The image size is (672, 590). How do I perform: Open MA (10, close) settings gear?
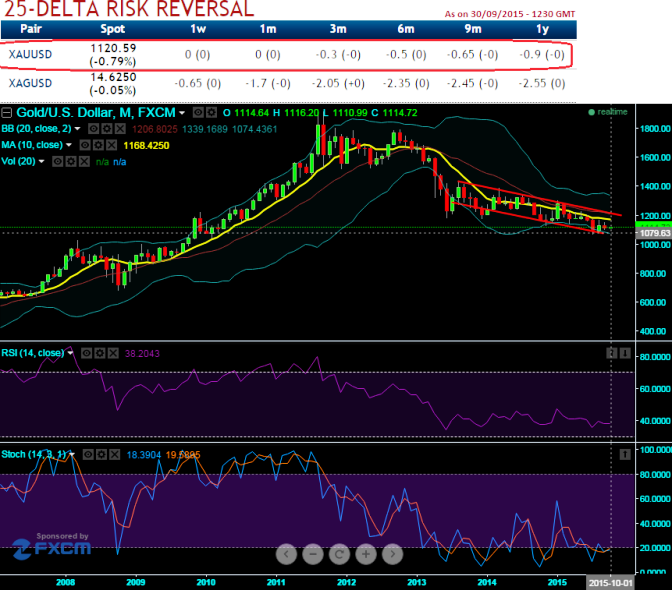point(98,145)
